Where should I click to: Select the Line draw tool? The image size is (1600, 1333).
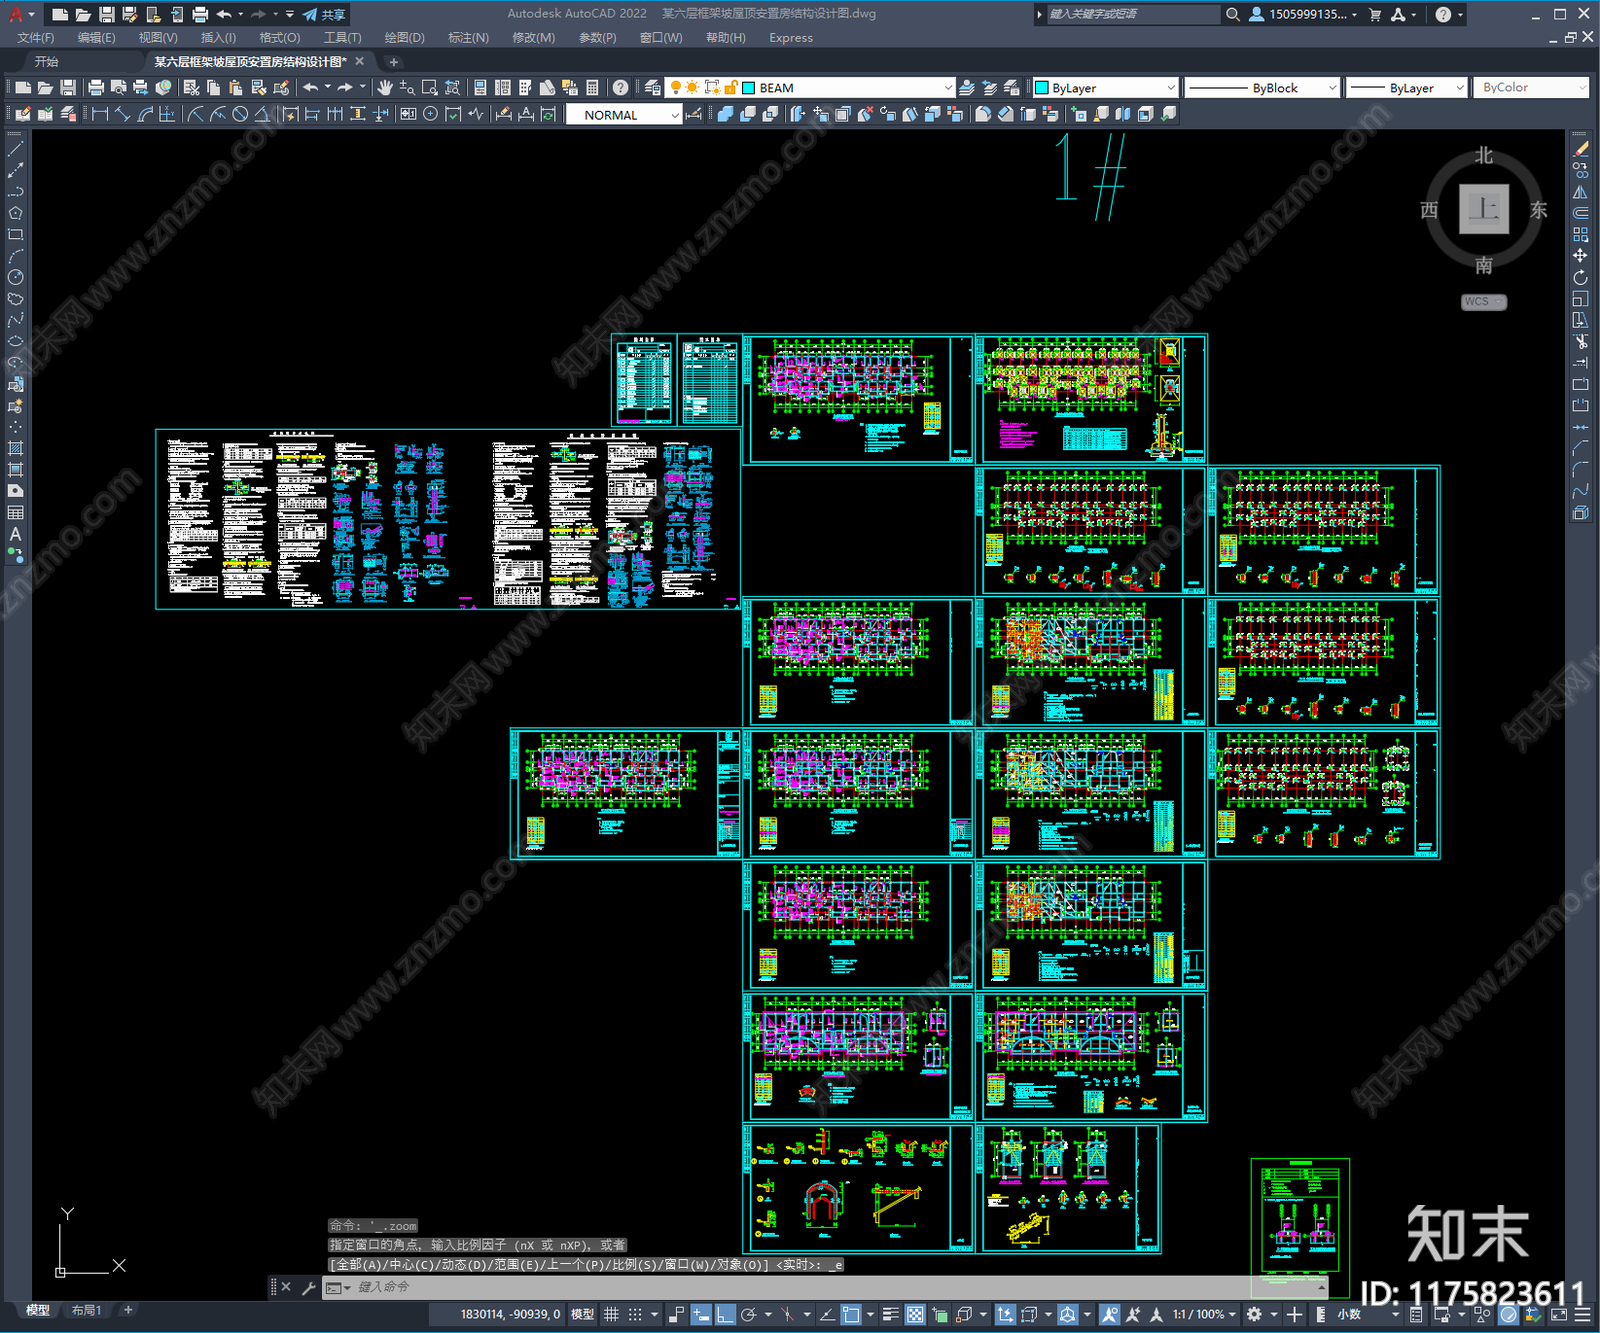15,149
